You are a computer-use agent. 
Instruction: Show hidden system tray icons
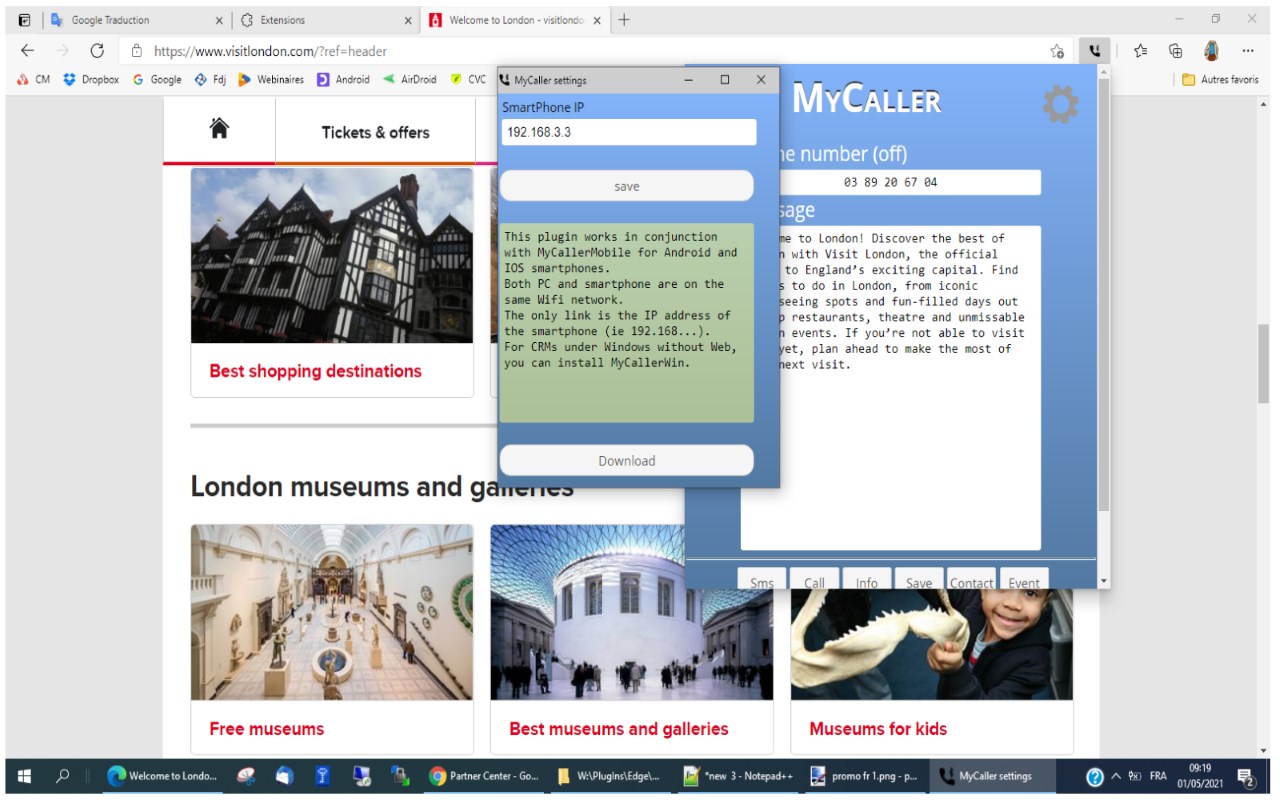(x=1116, y=776)
